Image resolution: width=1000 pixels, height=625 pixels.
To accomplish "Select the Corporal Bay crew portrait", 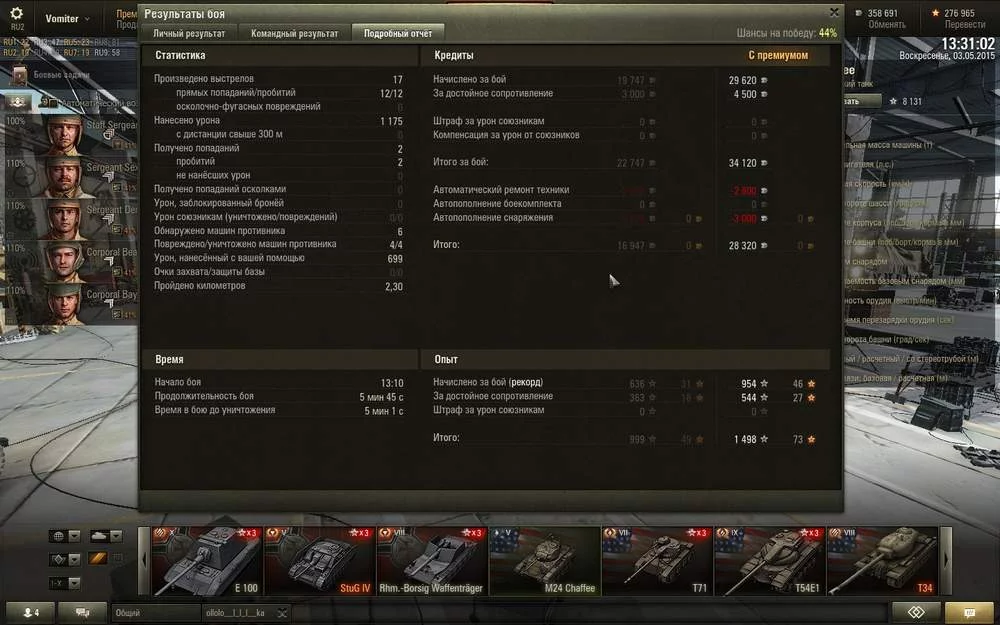I will pyautogui.click(x=64, y=304).
